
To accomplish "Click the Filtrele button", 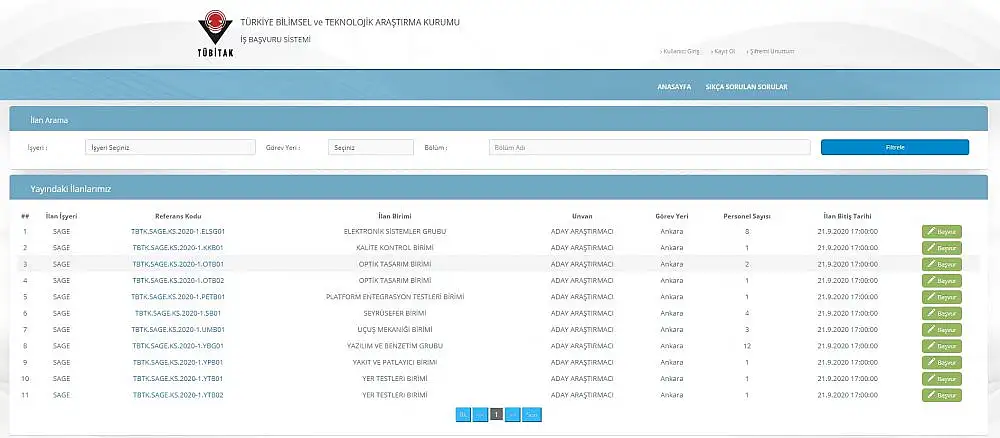I will [895, 147].
